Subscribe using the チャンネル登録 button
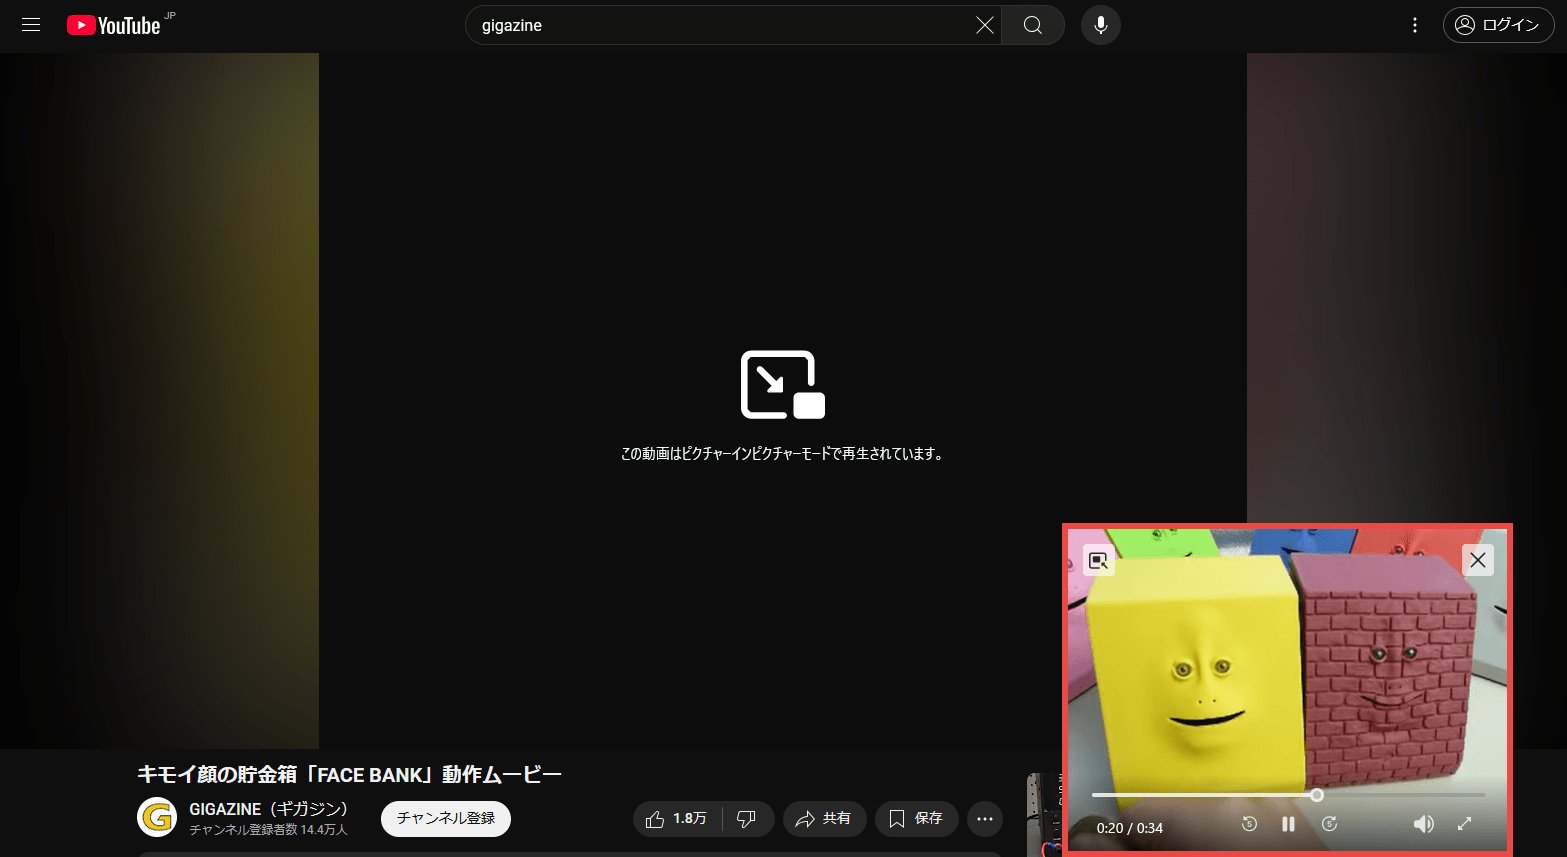 click(x=446, y=818)
